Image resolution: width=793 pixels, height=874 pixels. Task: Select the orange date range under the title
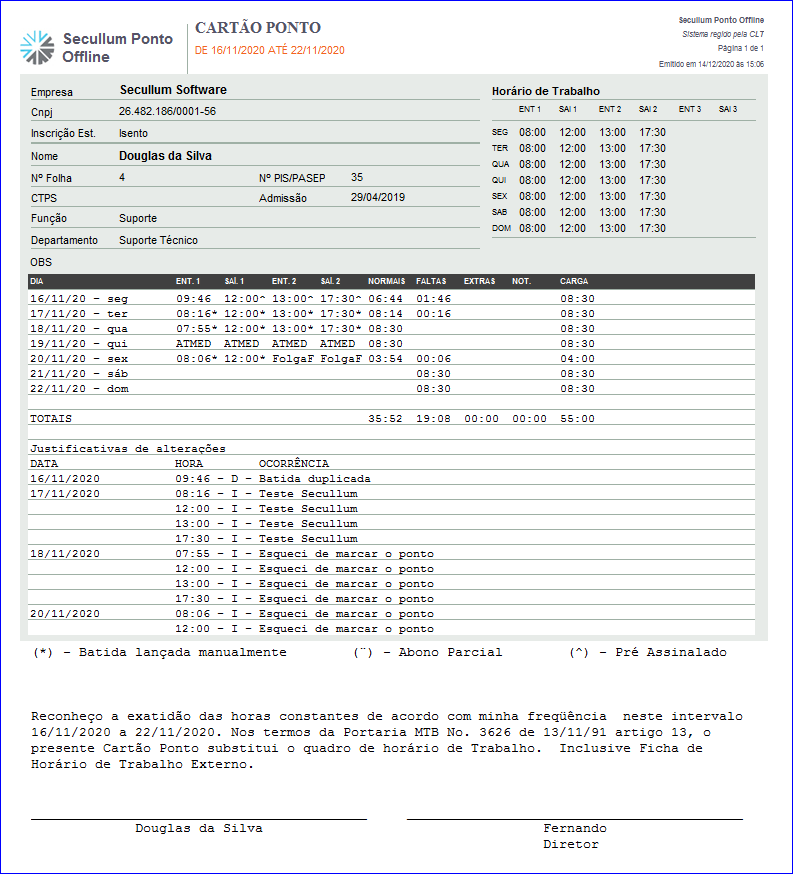[269, 50]
